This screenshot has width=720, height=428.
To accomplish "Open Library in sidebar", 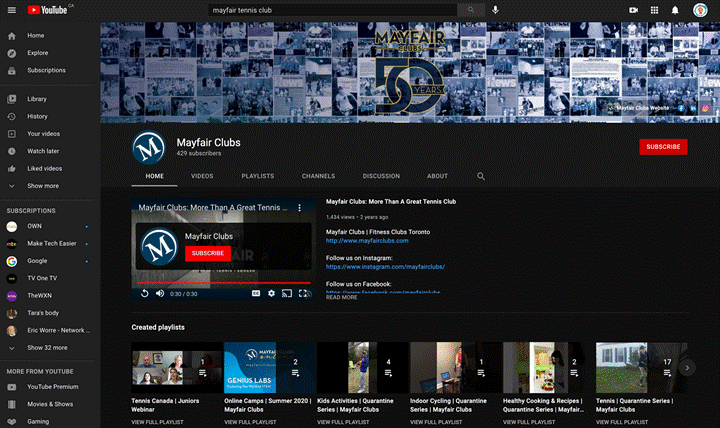I will 48,99.
